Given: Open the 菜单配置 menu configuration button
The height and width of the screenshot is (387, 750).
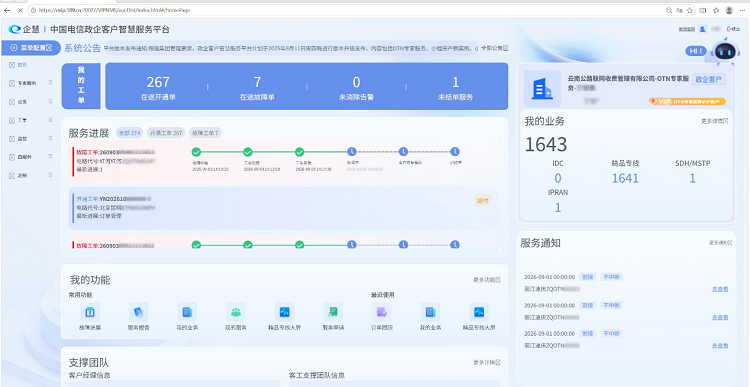Looking at the screenshot, I should tap(31, 48).
